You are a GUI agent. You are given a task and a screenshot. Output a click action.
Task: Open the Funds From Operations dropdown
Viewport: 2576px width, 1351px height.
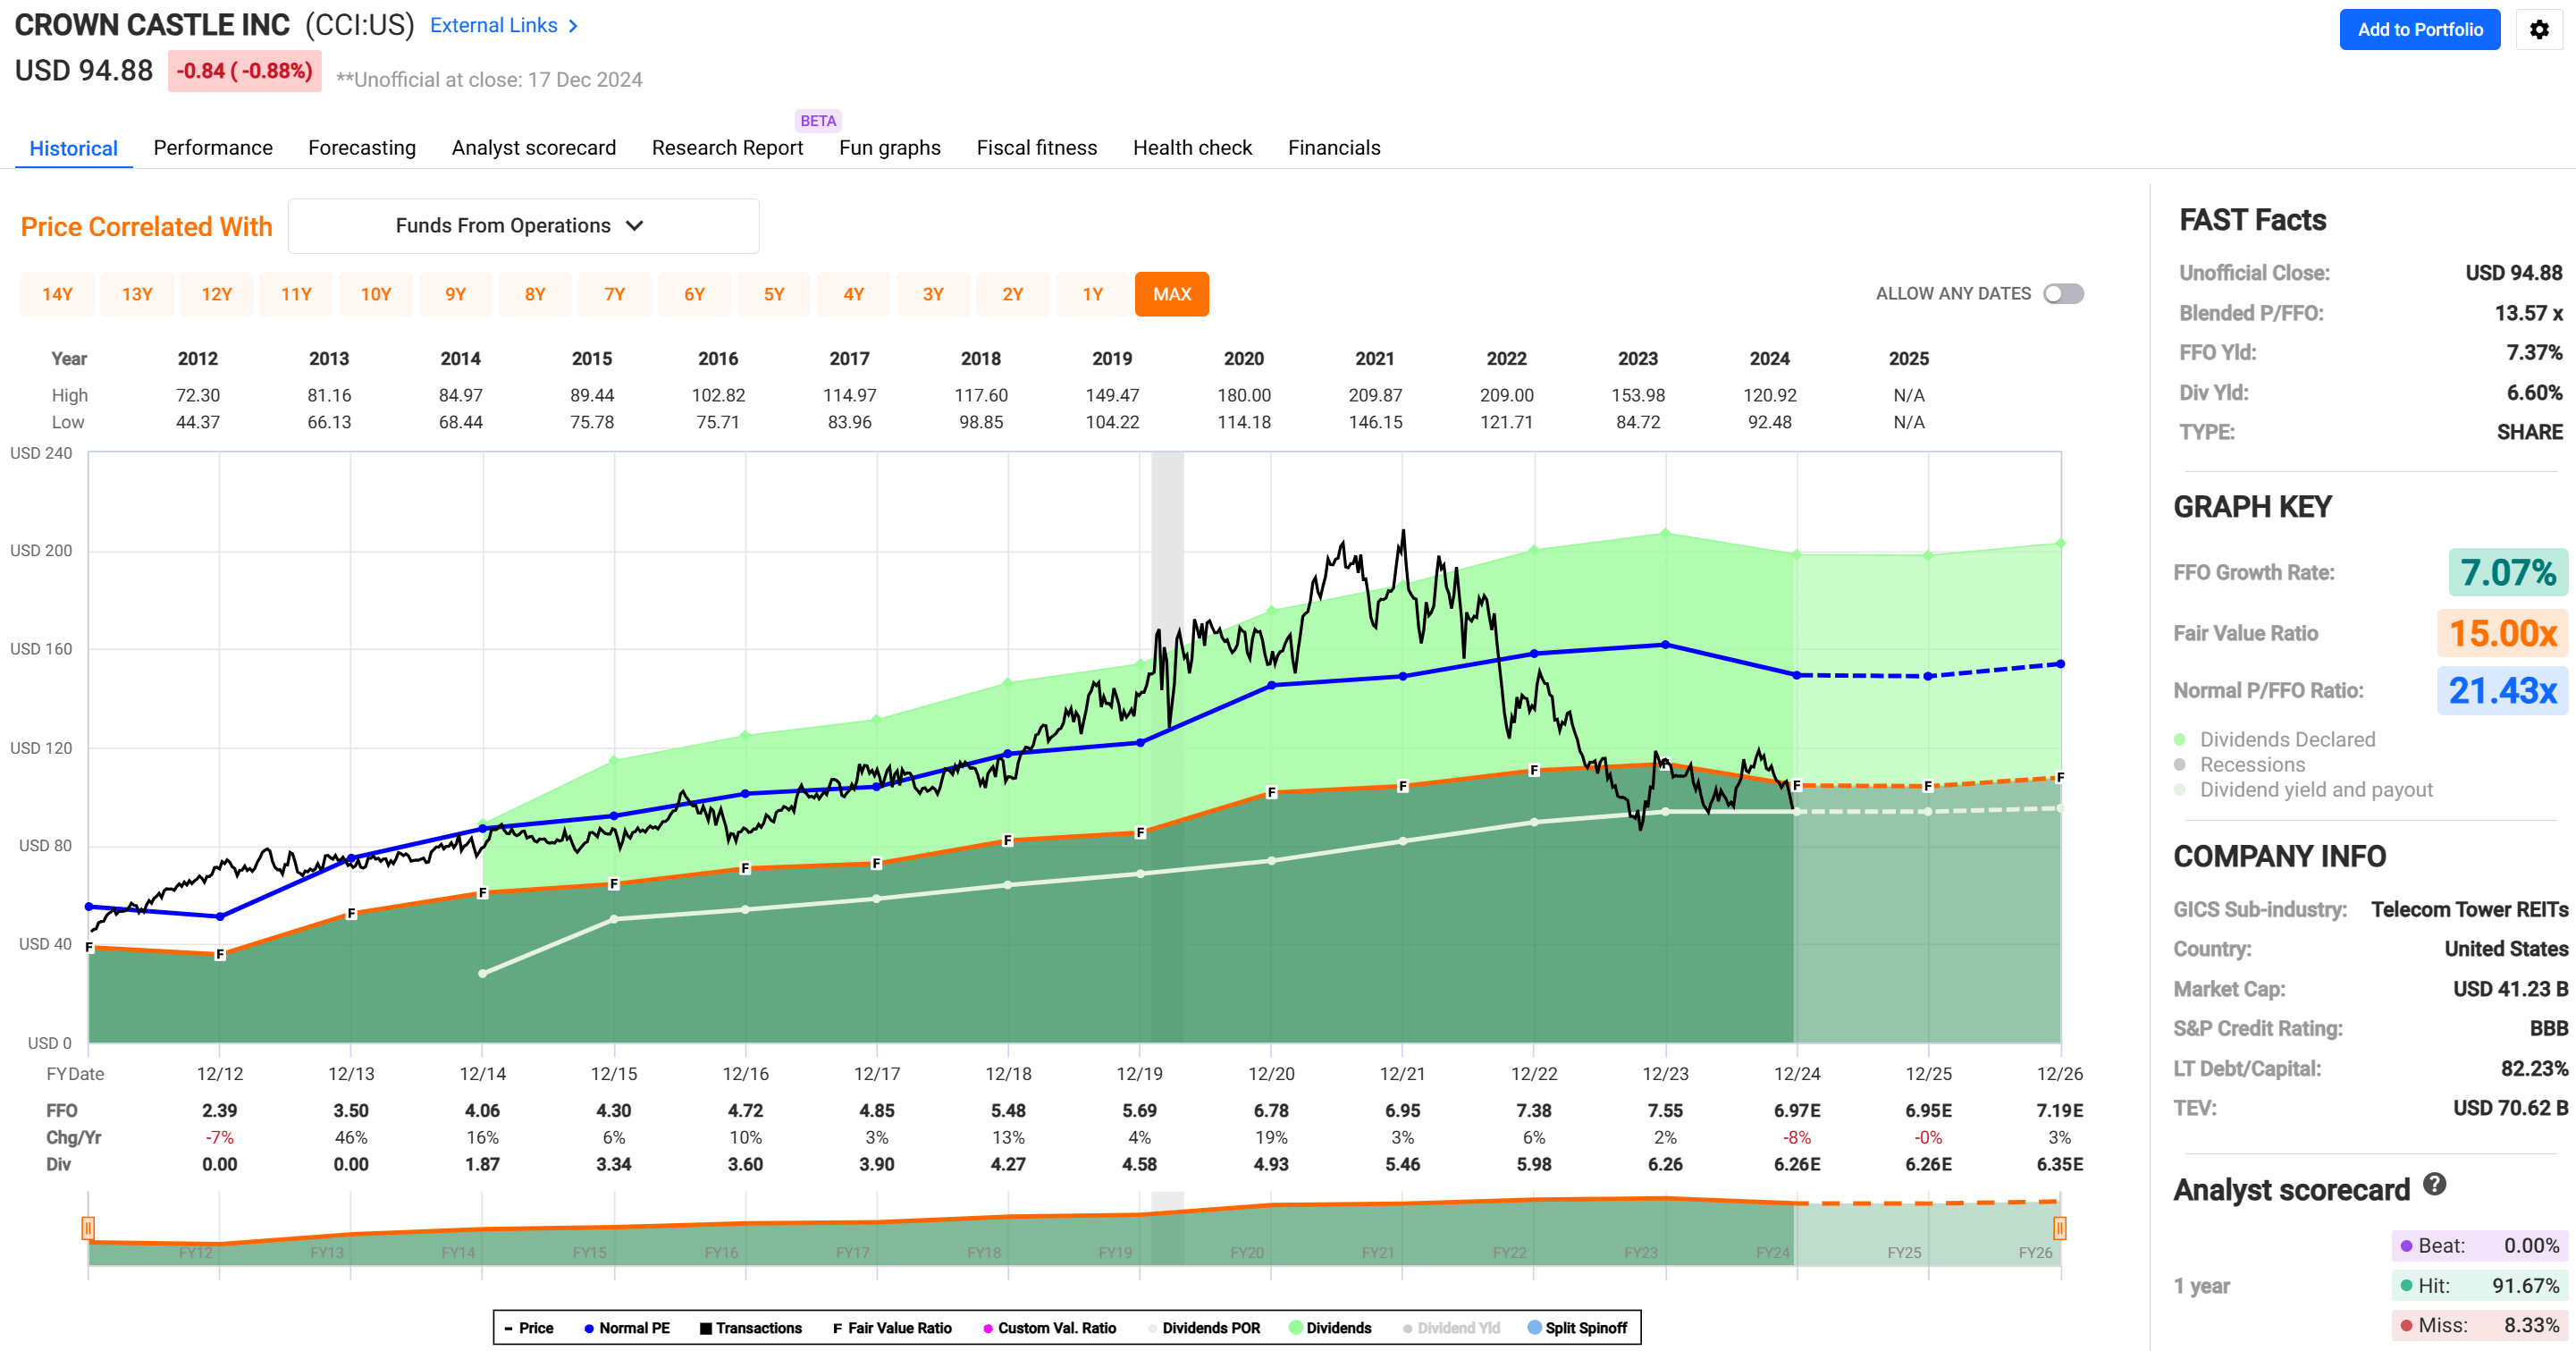[x=523, y=225]
